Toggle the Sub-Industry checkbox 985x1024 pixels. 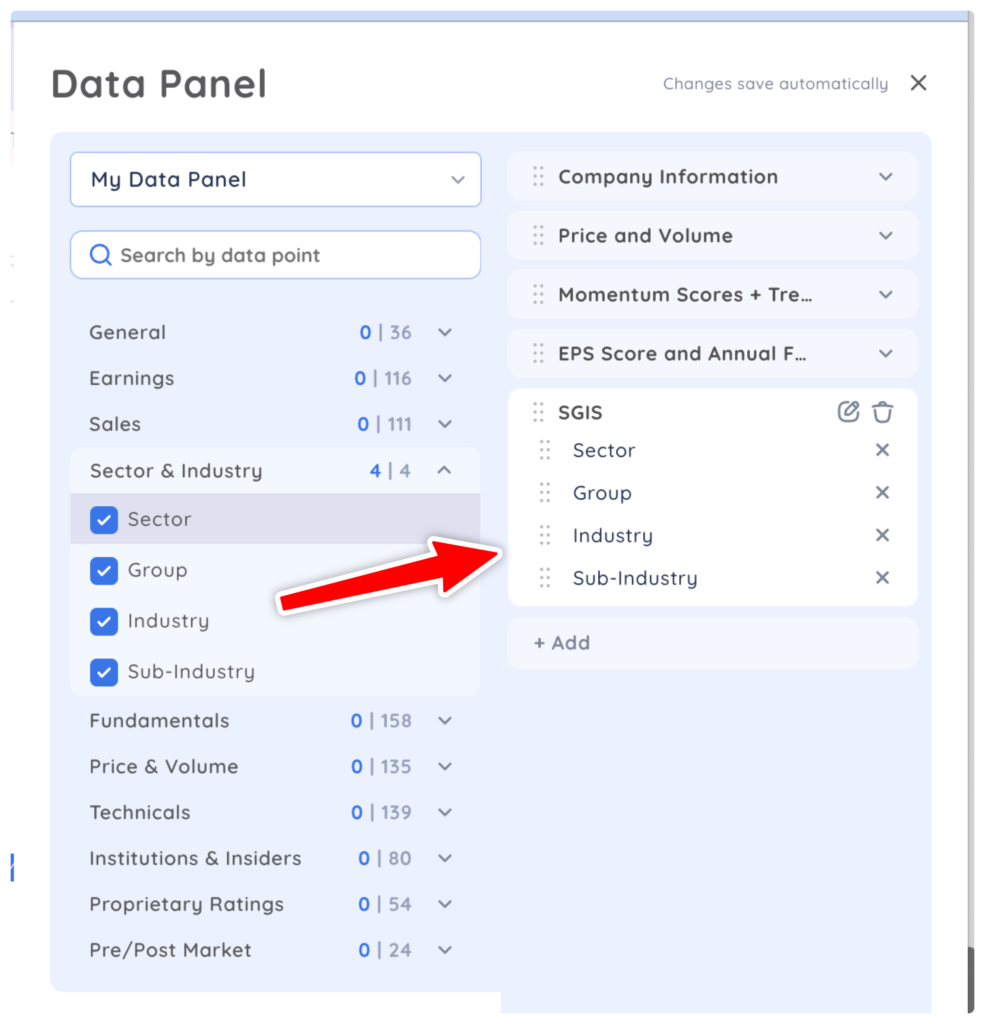[x=104, y=672]
